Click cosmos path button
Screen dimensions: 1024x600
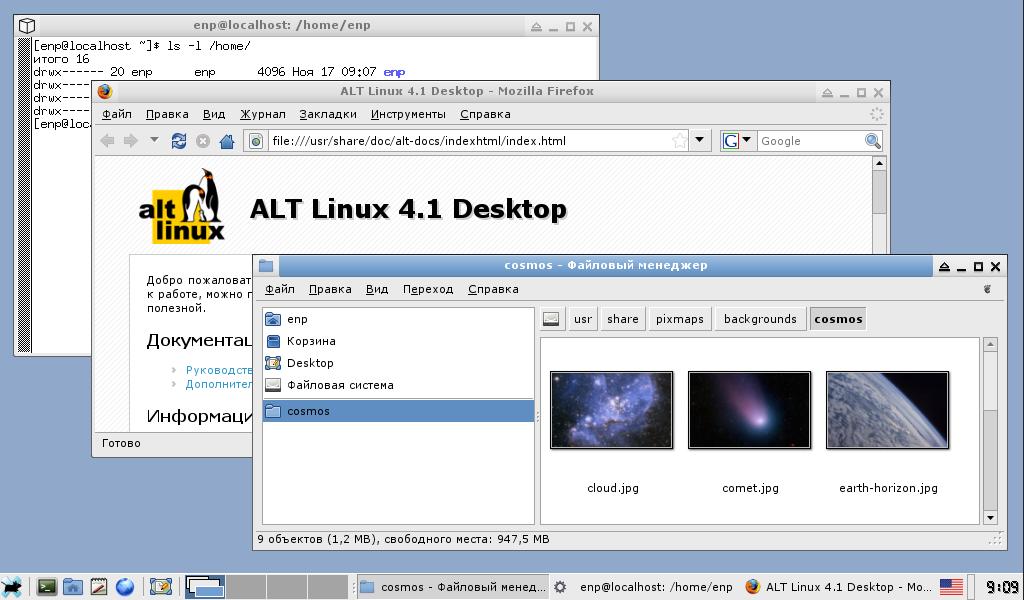coord(838,319)
